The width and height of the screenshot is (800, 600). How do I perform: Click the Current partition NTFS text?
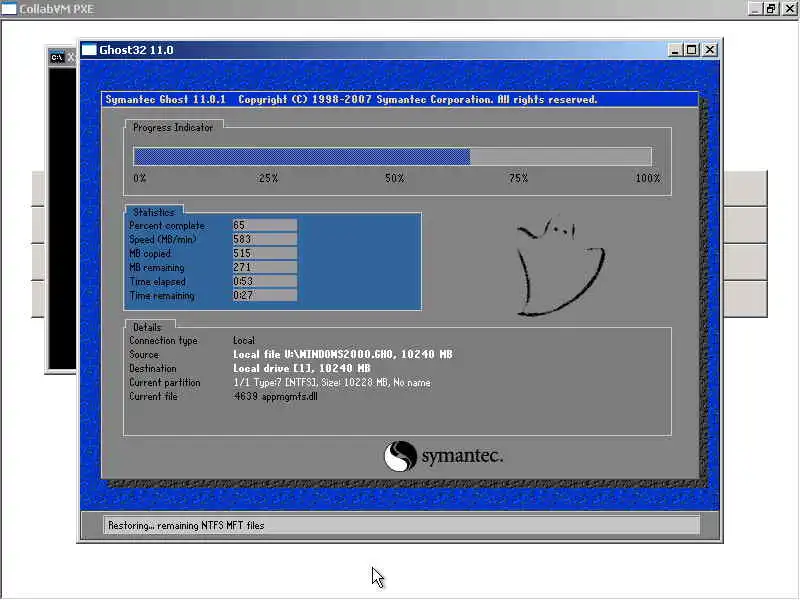332,382
